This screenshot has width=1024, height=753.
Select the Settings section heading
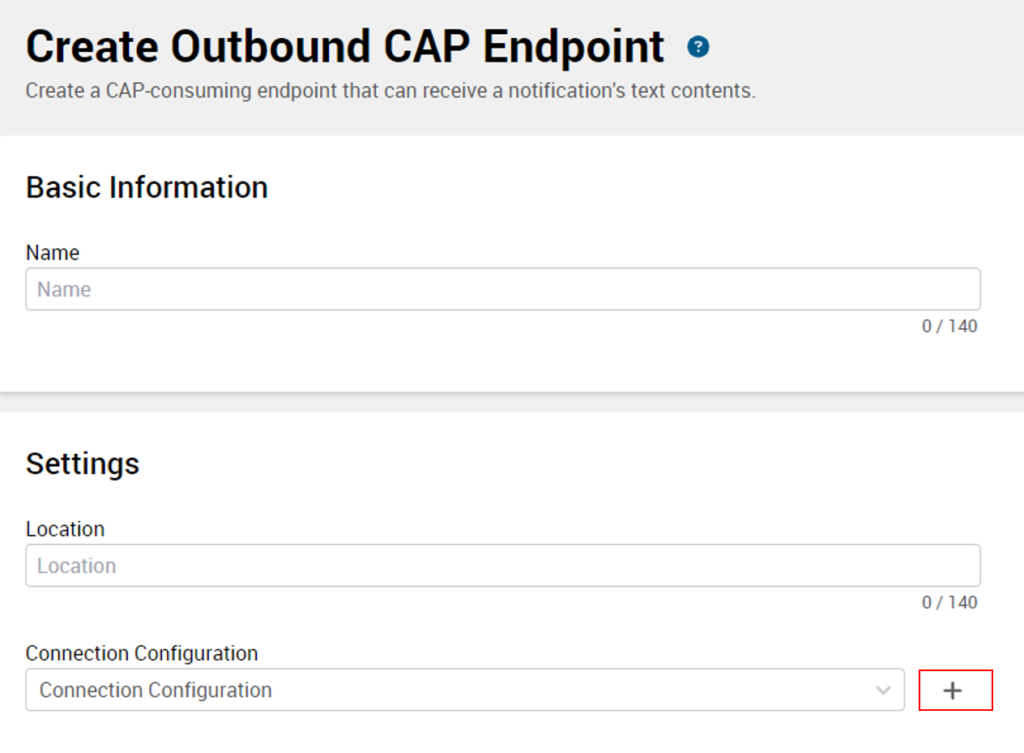tap(82, 464)
